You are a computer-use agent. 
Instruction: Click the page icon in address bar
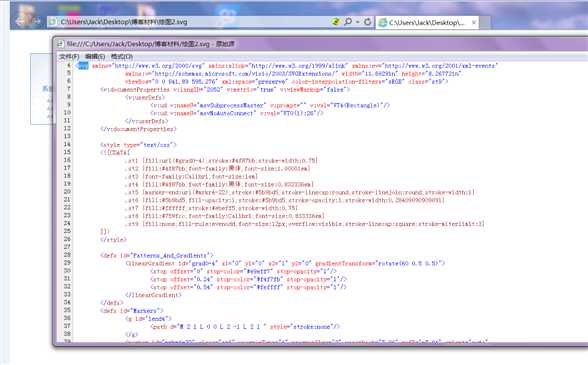53,22
